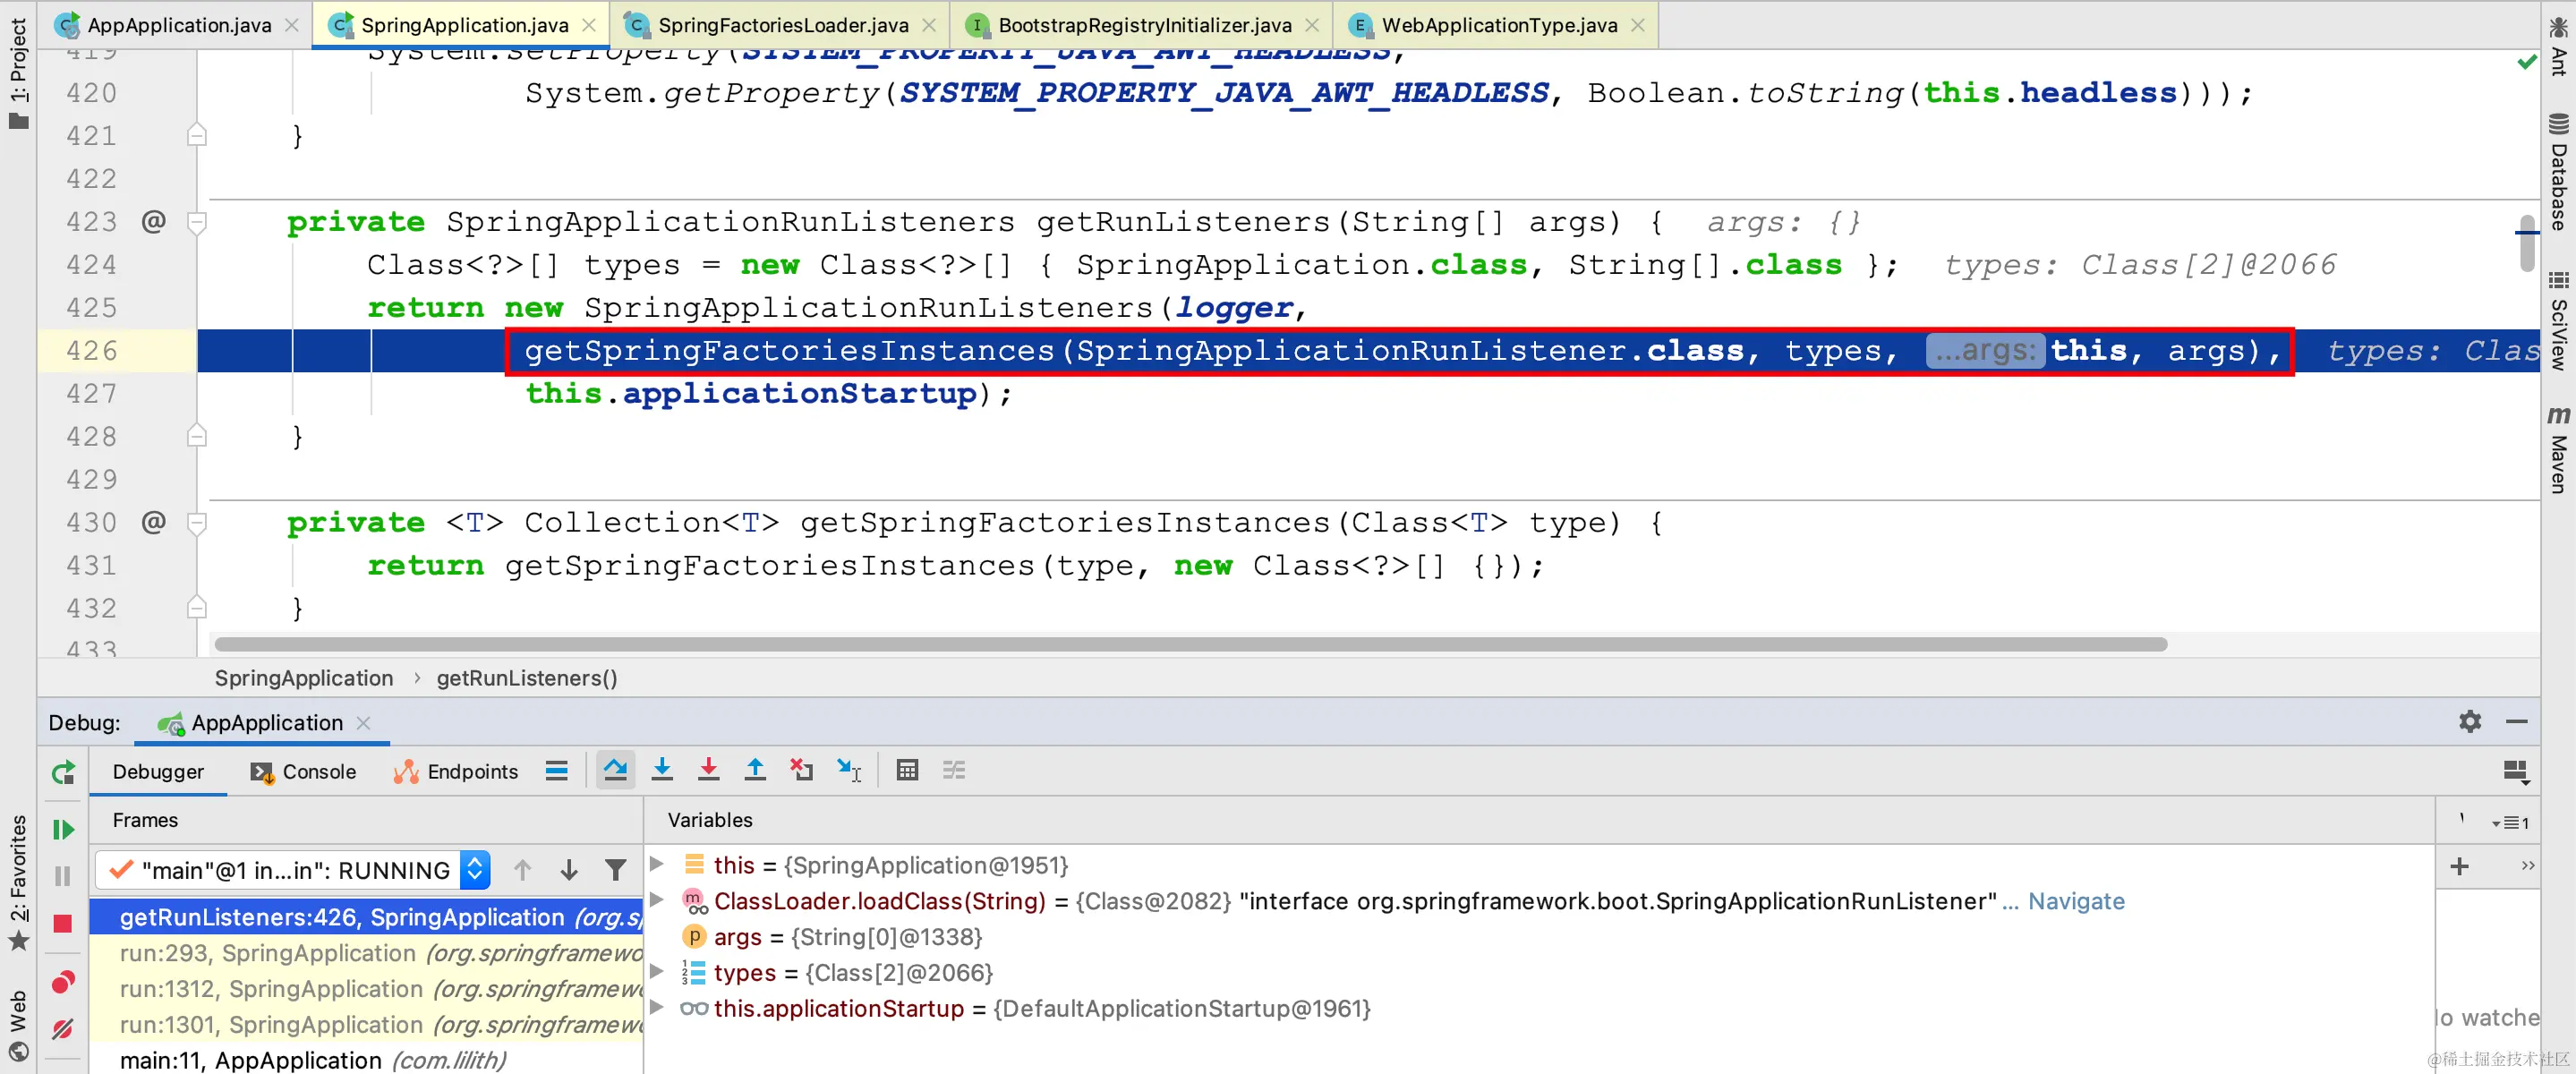Click Step Into debugger icon

662,770
